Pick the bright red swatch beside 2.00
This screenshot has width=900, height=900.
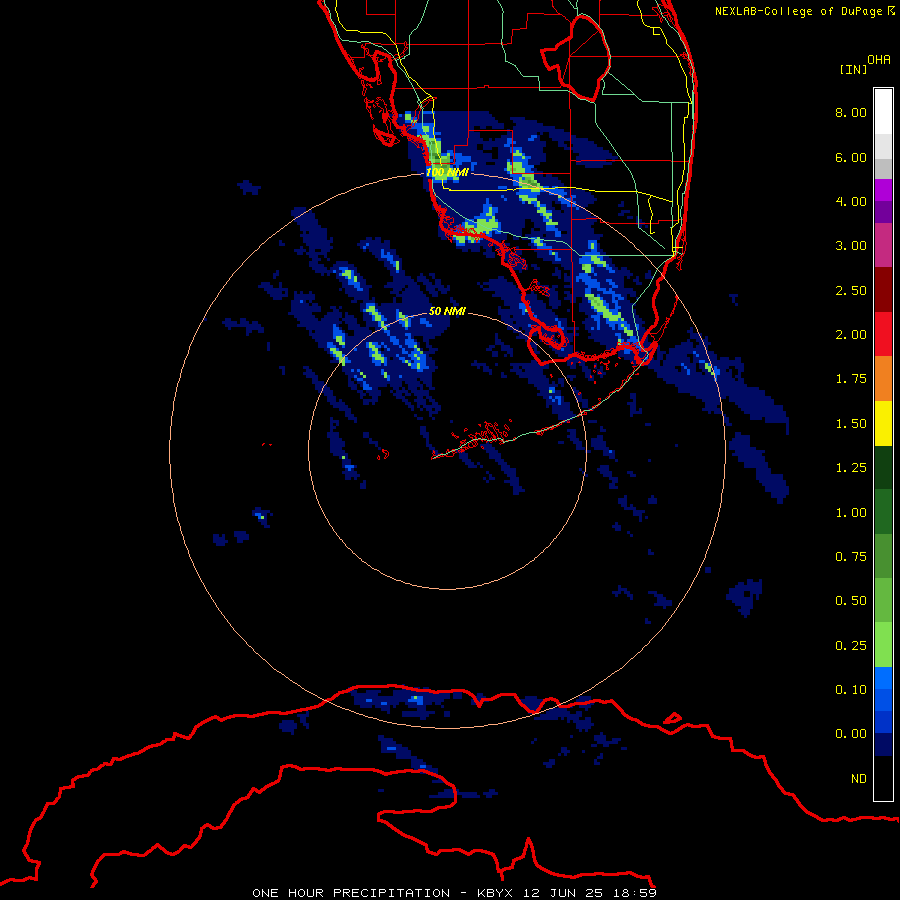click(883, 334)
